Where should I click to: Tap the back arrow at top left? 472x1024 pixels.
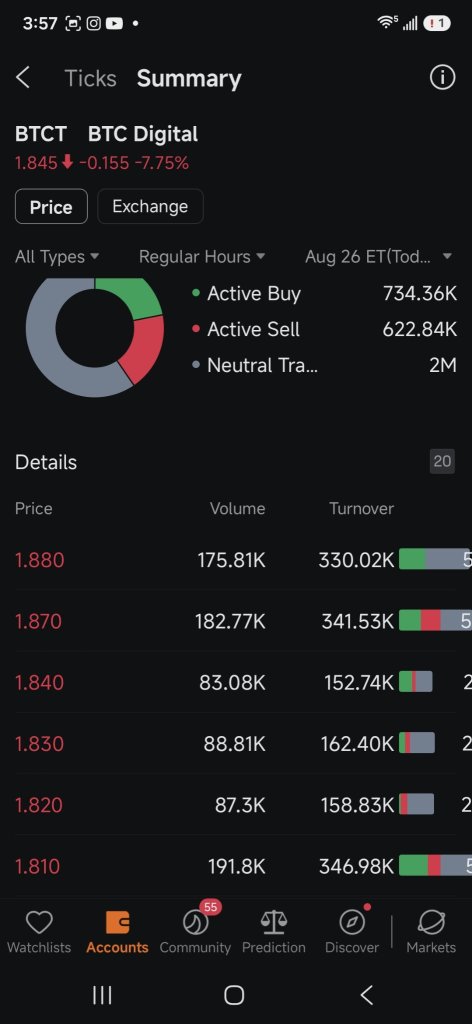coord(23,78)
